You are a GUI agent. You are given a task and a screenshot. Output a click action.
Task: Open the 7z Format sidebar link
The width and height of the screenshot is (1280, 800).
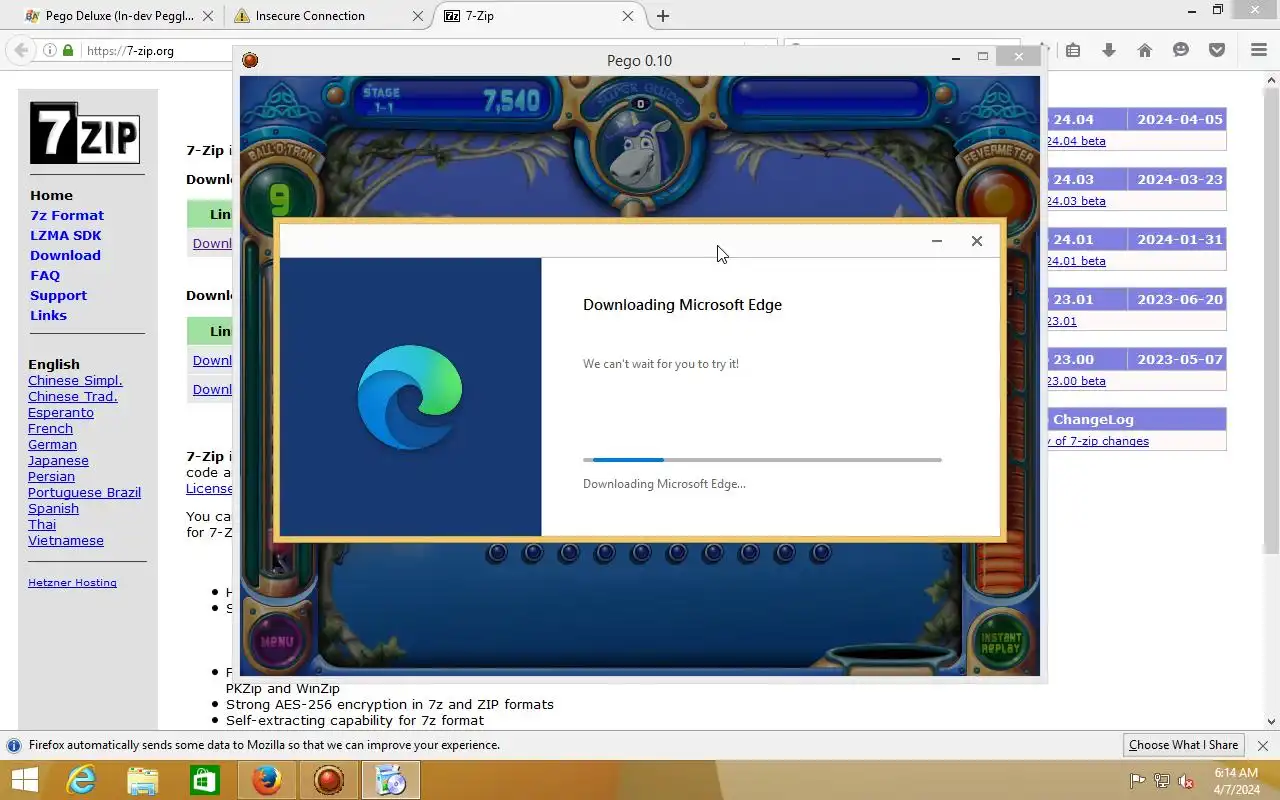pyautogui.click(x=67, y=215)
